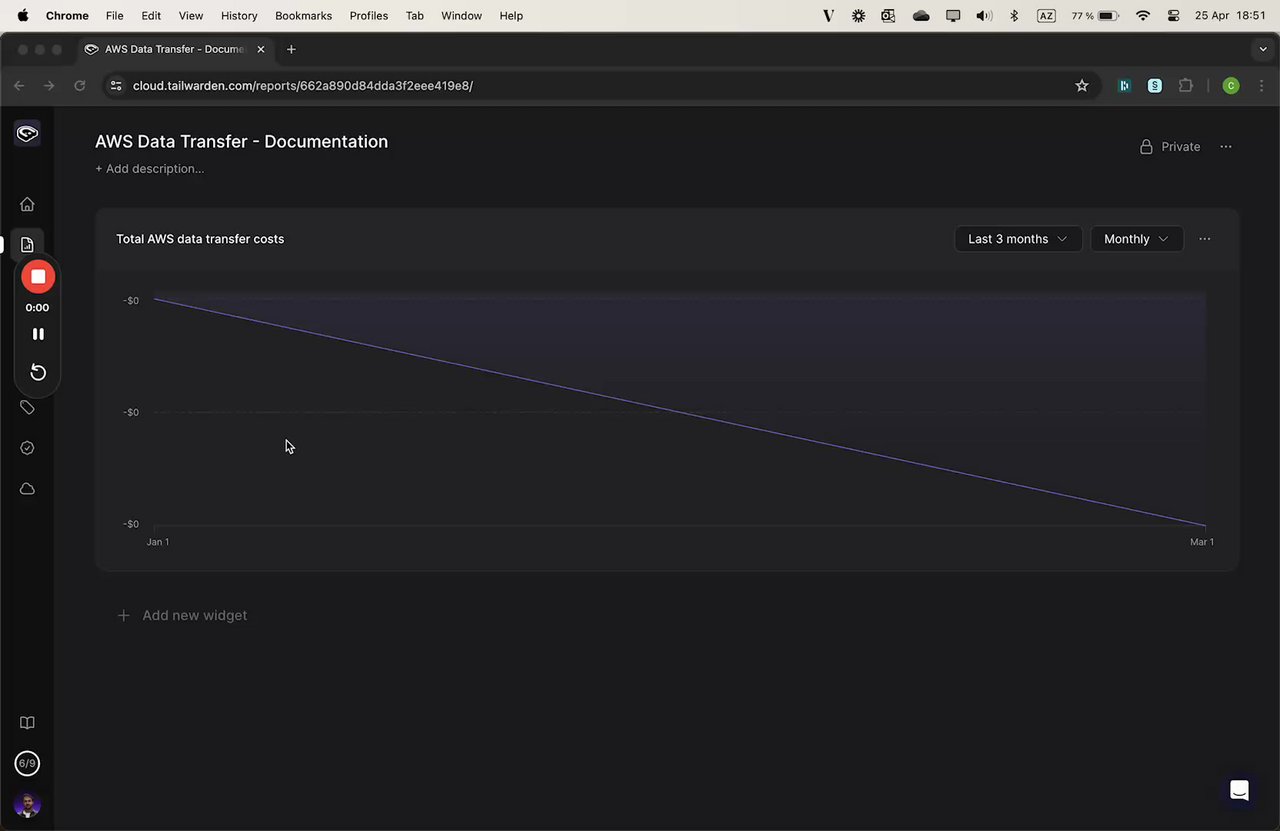This screenshot has width=1280, height=831.
Task: Open the checkmark badge icon in sidebar
Action: (27, 448)
